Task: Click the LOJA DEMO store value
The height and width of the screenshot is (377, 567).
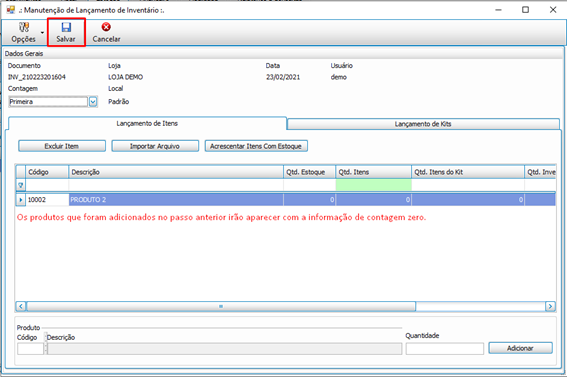Action: click(x=125, y=77)
